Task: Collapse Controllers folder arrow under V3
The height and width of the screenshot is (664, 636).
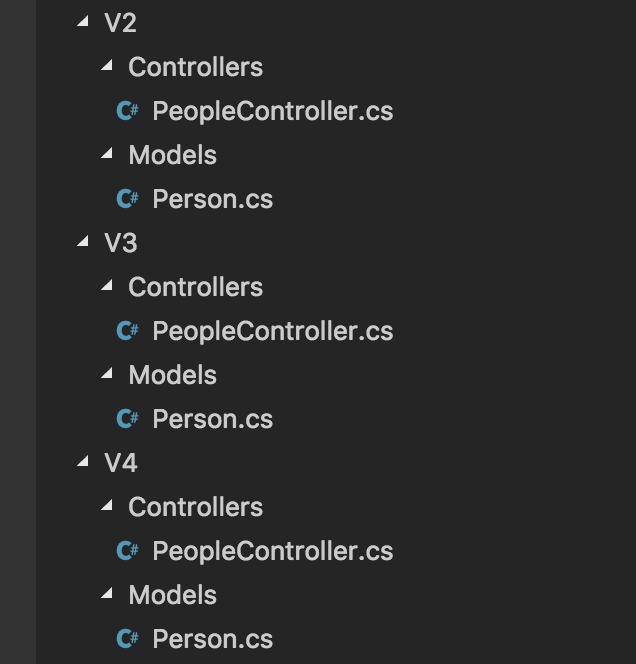Action: tap(107, 286)
